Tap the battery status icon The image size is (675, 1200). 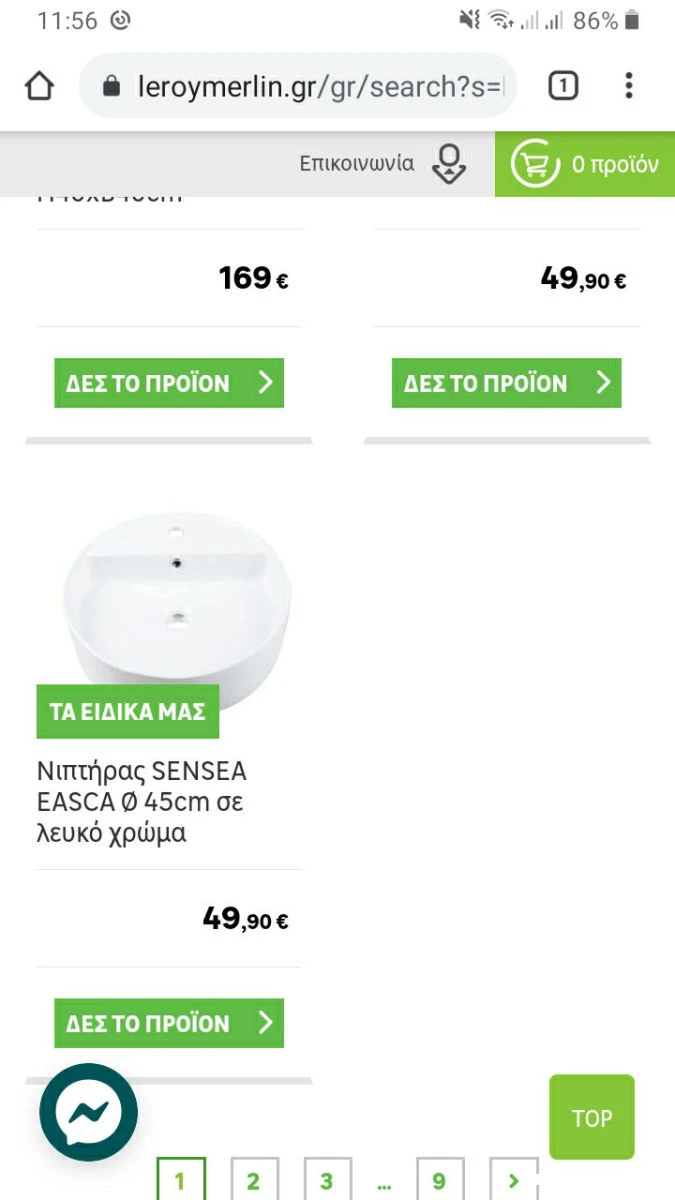coord(631,20)
